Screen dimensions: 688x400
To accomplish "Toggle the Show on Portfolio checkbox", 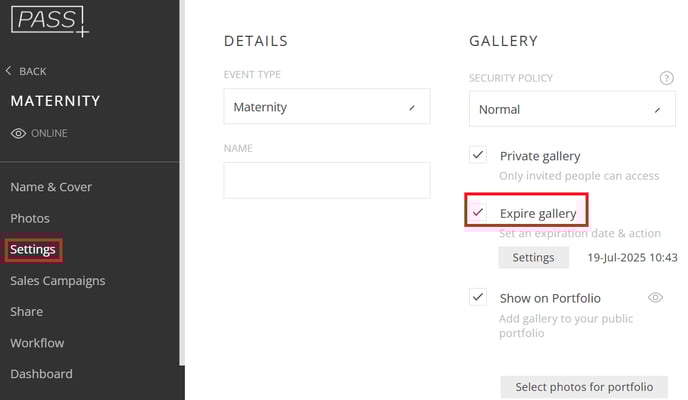I will point(478,297).
